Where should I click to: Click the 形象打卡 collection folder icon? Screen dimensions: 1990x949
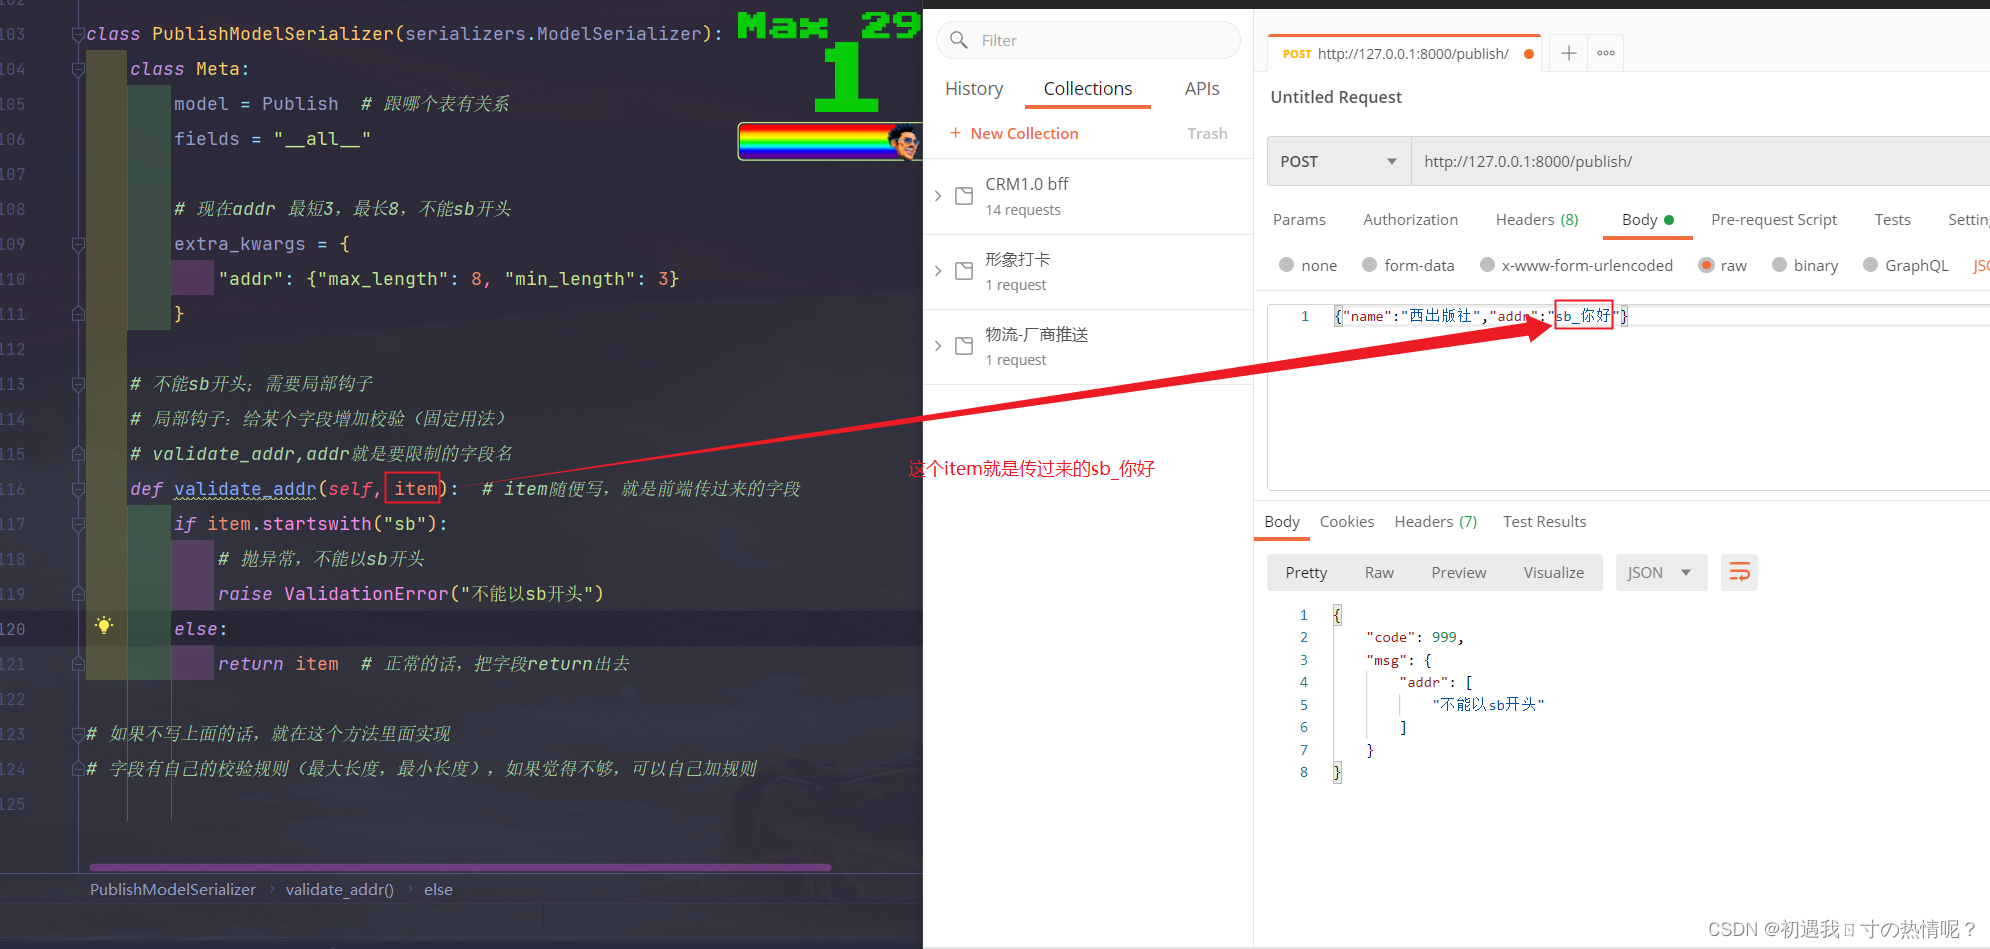(963, 270)
